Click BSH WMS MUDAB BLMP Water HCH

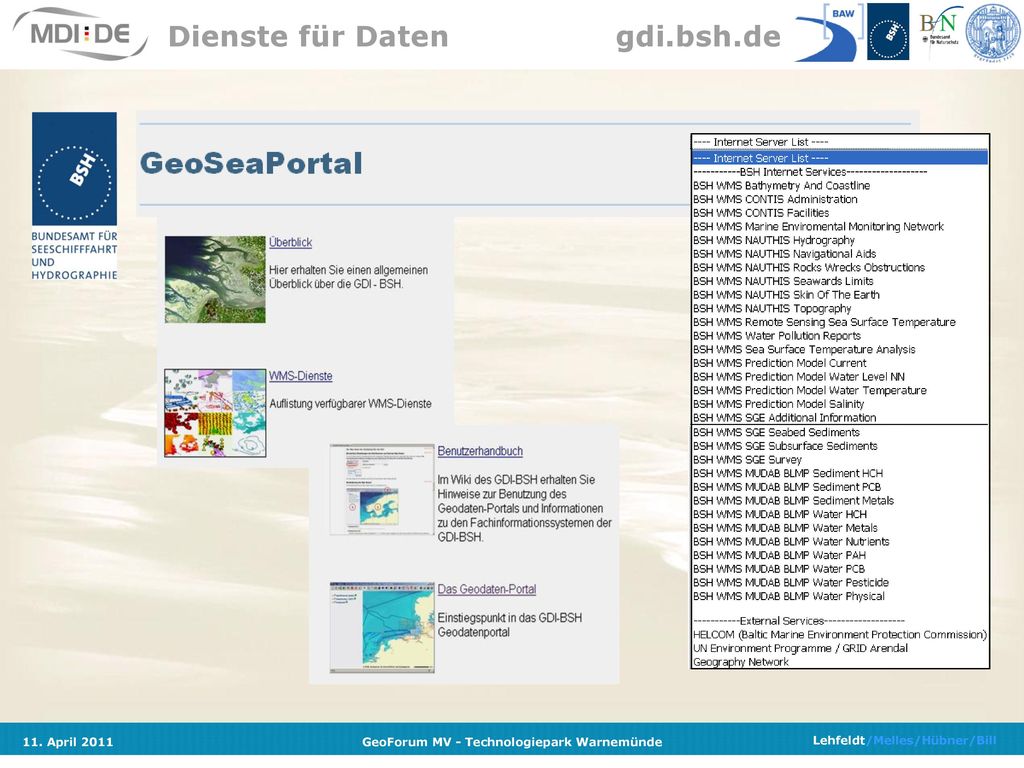pyautogui.click(x=840, y=515)
